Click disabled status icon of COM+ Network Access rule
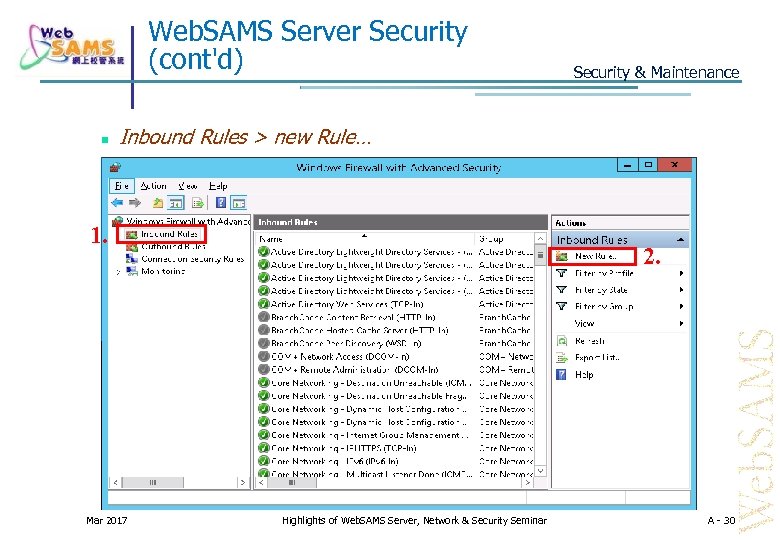This screenshot has height=540, width=780. pos(264,356)
